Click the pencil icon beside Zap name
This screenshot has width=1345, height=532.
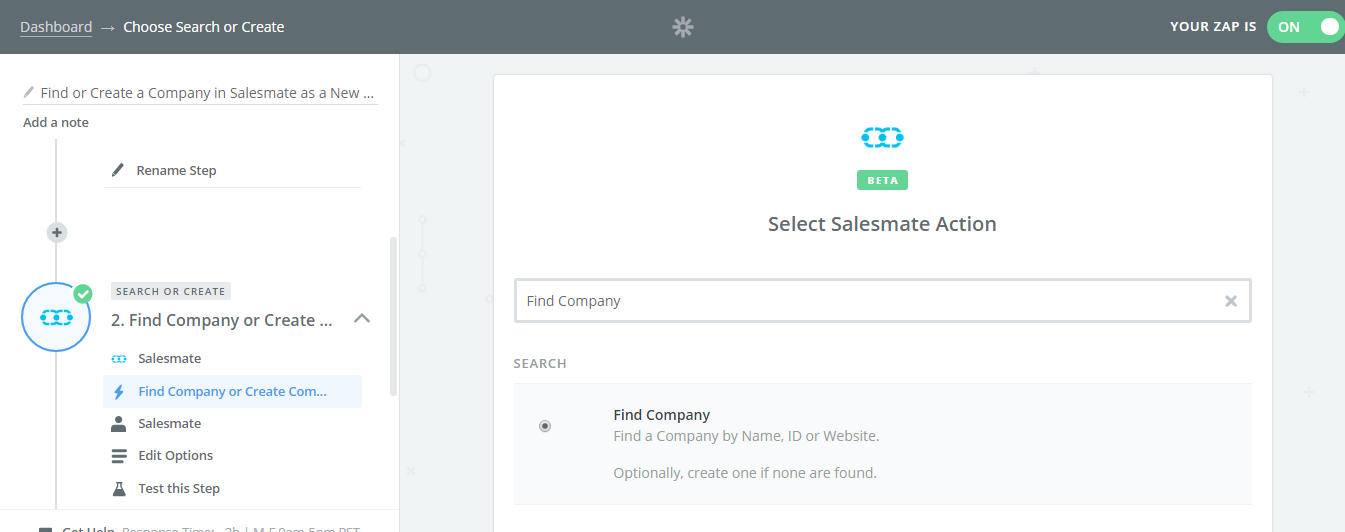(x=29, y=92)
